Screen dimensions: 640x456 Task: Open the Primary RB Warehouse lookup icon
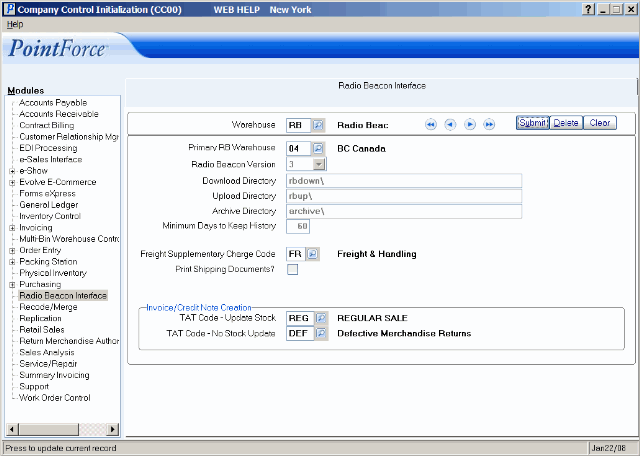pos(318,148)
